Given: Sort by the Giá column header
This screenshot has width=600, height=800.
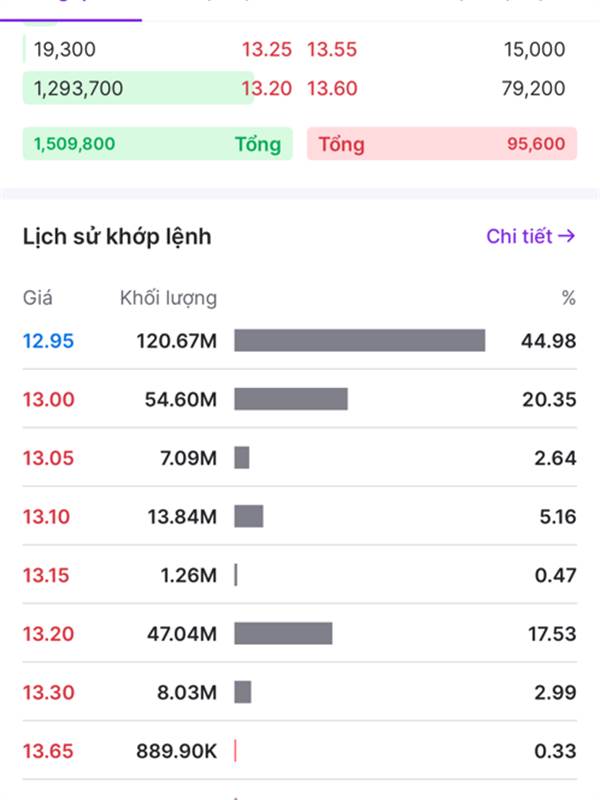Looking at the screenshot, I should [x=38, y=298].
